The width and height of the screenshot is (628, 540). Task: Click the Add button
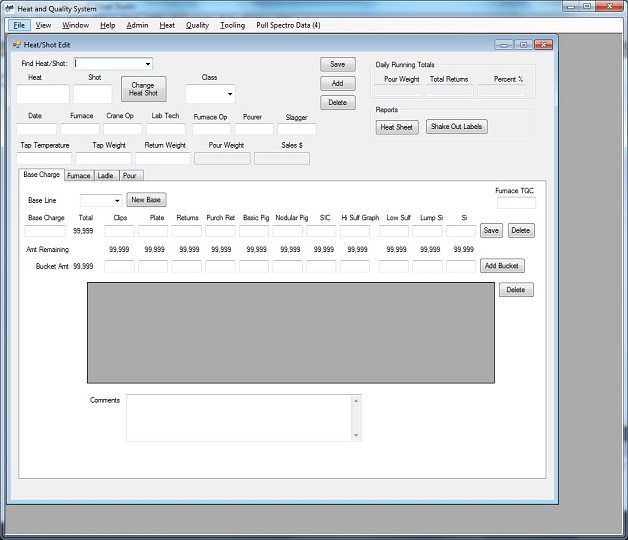pyautogui.click(x=338, y=83)
